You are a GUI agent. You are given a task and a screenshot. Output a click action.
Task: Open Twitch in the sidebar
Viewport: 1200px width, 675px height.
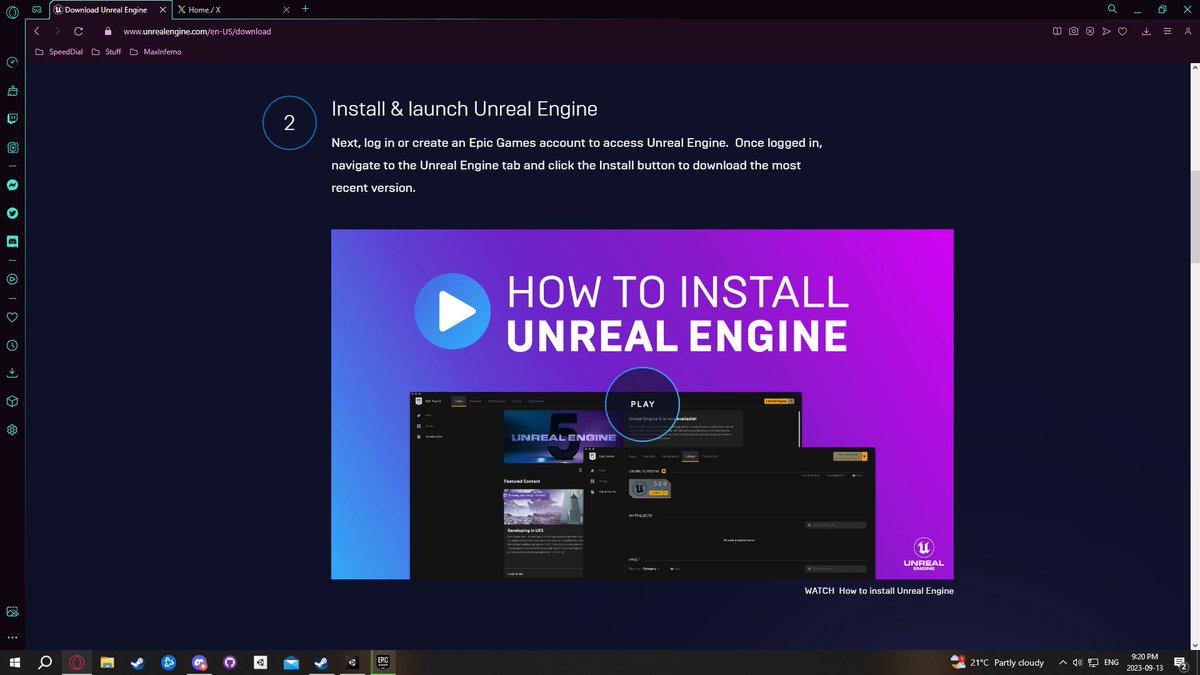(x=12, y=118)
